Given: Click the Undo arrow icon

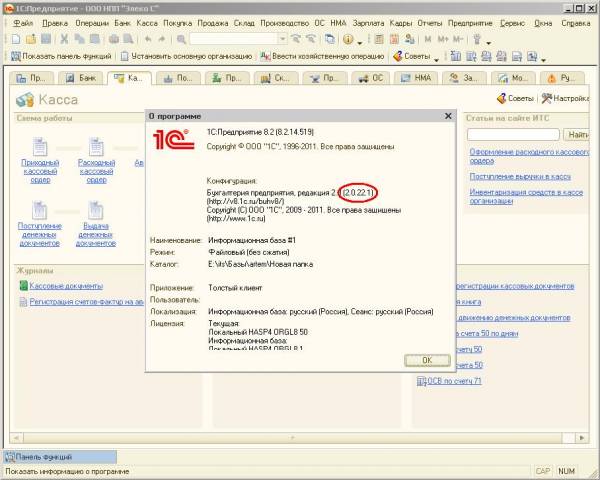Looking at the screenshot, I should click(x=148, y=39).
